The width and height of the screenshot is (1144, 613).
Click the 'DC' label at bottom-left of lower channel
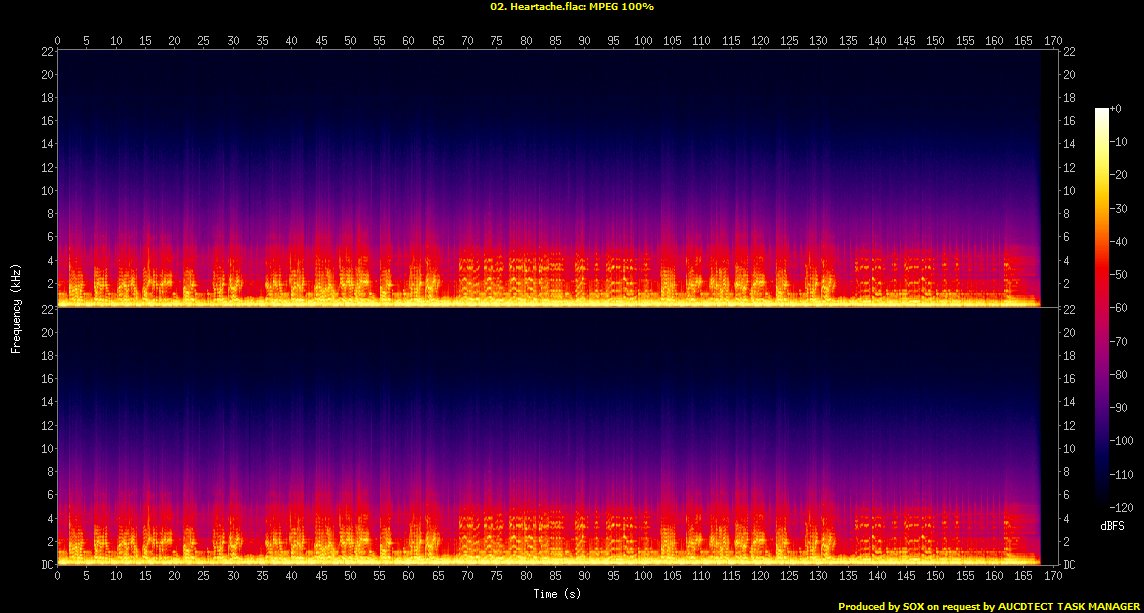click(46, 565)
